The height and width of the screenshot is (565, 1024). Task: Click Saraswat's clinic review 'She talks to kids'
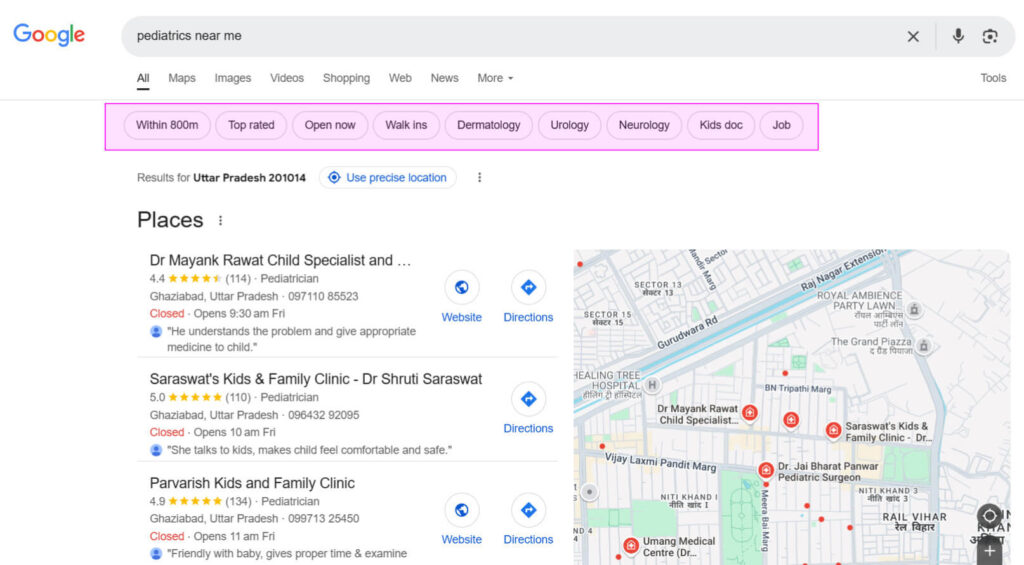pos(309,450)
